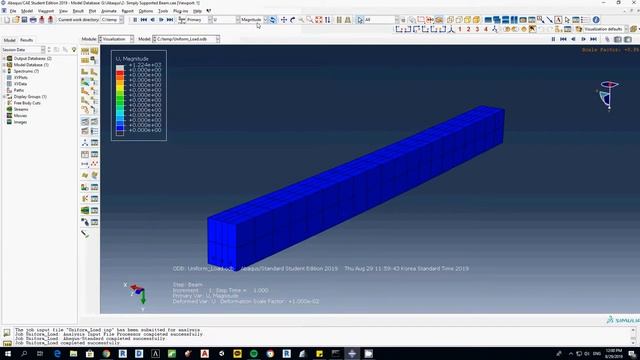This screenshot has width=640, height=360.
Task: Expand the Output Databases tree node
Action: 4,58
